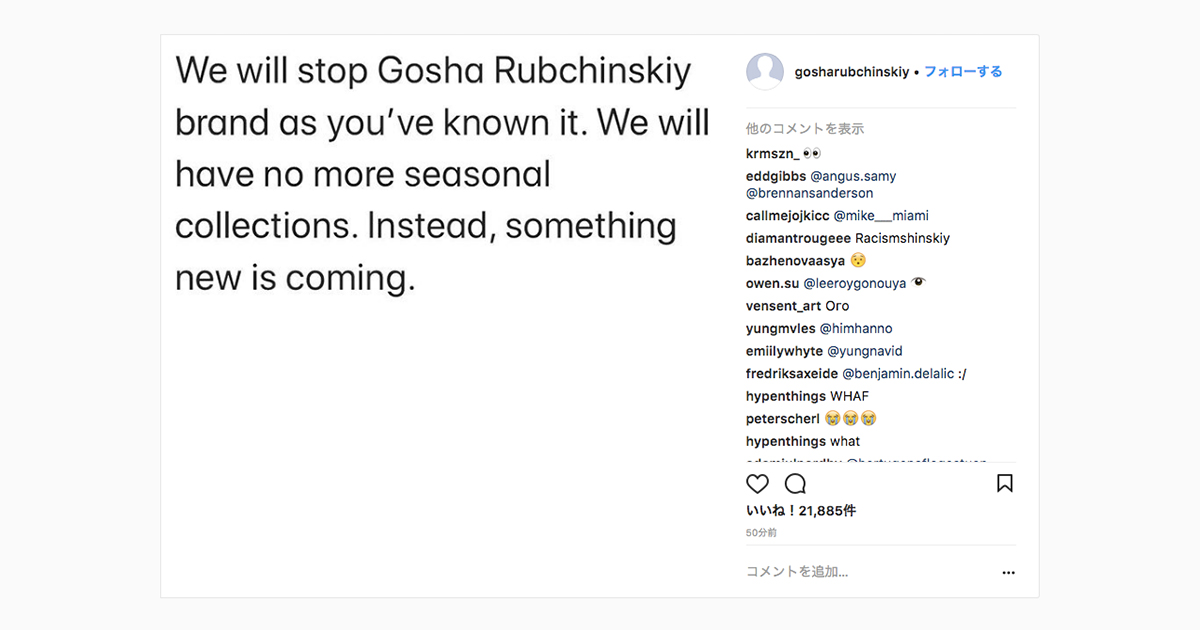This screenshot has height=630, width=1200.
Task: Open commenting via the speech bubble icon
Action: pyautogui.click(x=795, y=484)
